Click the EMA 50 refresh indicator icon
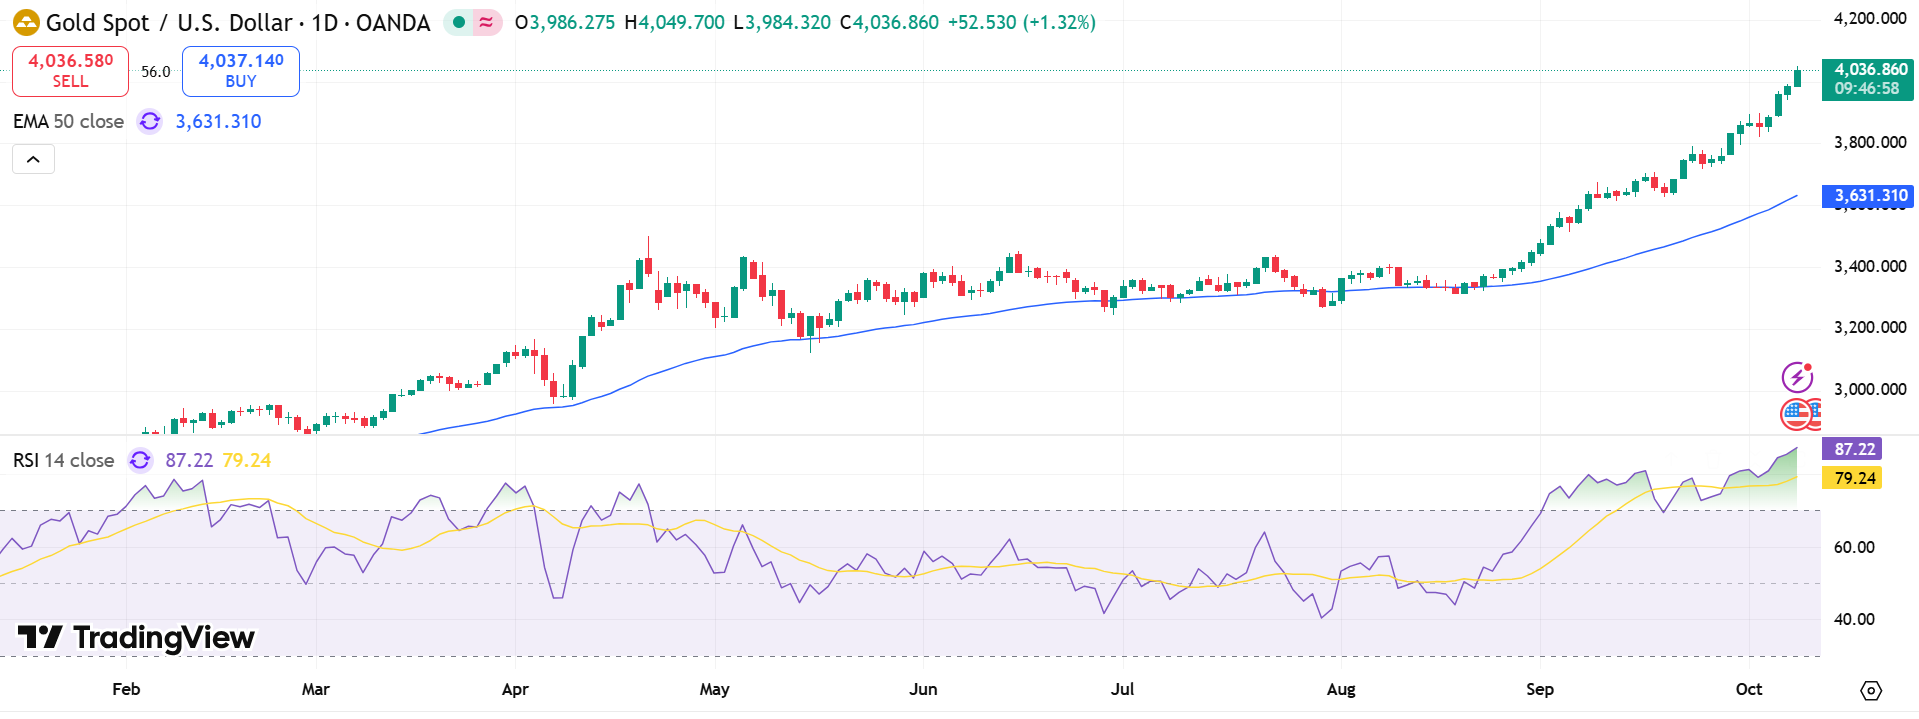 pos(150,122)
